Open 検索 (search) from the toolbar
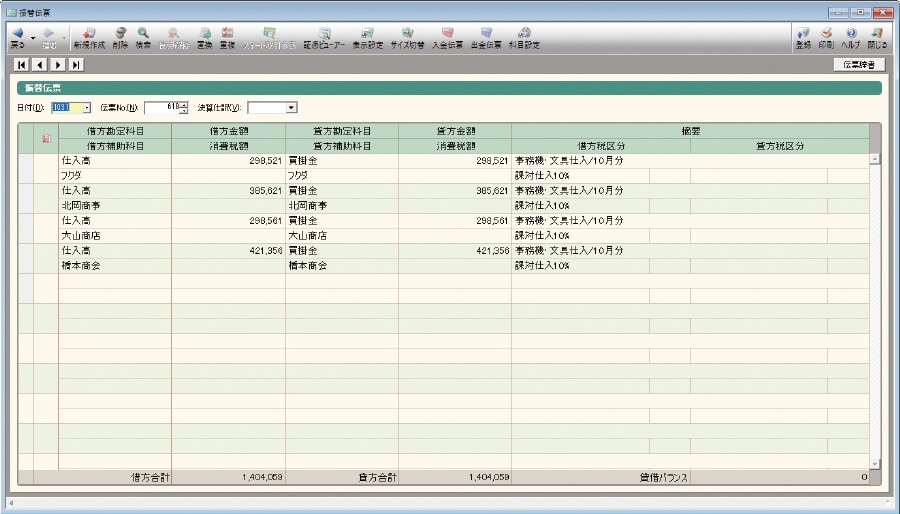The image size is (900, 514). 143,37
